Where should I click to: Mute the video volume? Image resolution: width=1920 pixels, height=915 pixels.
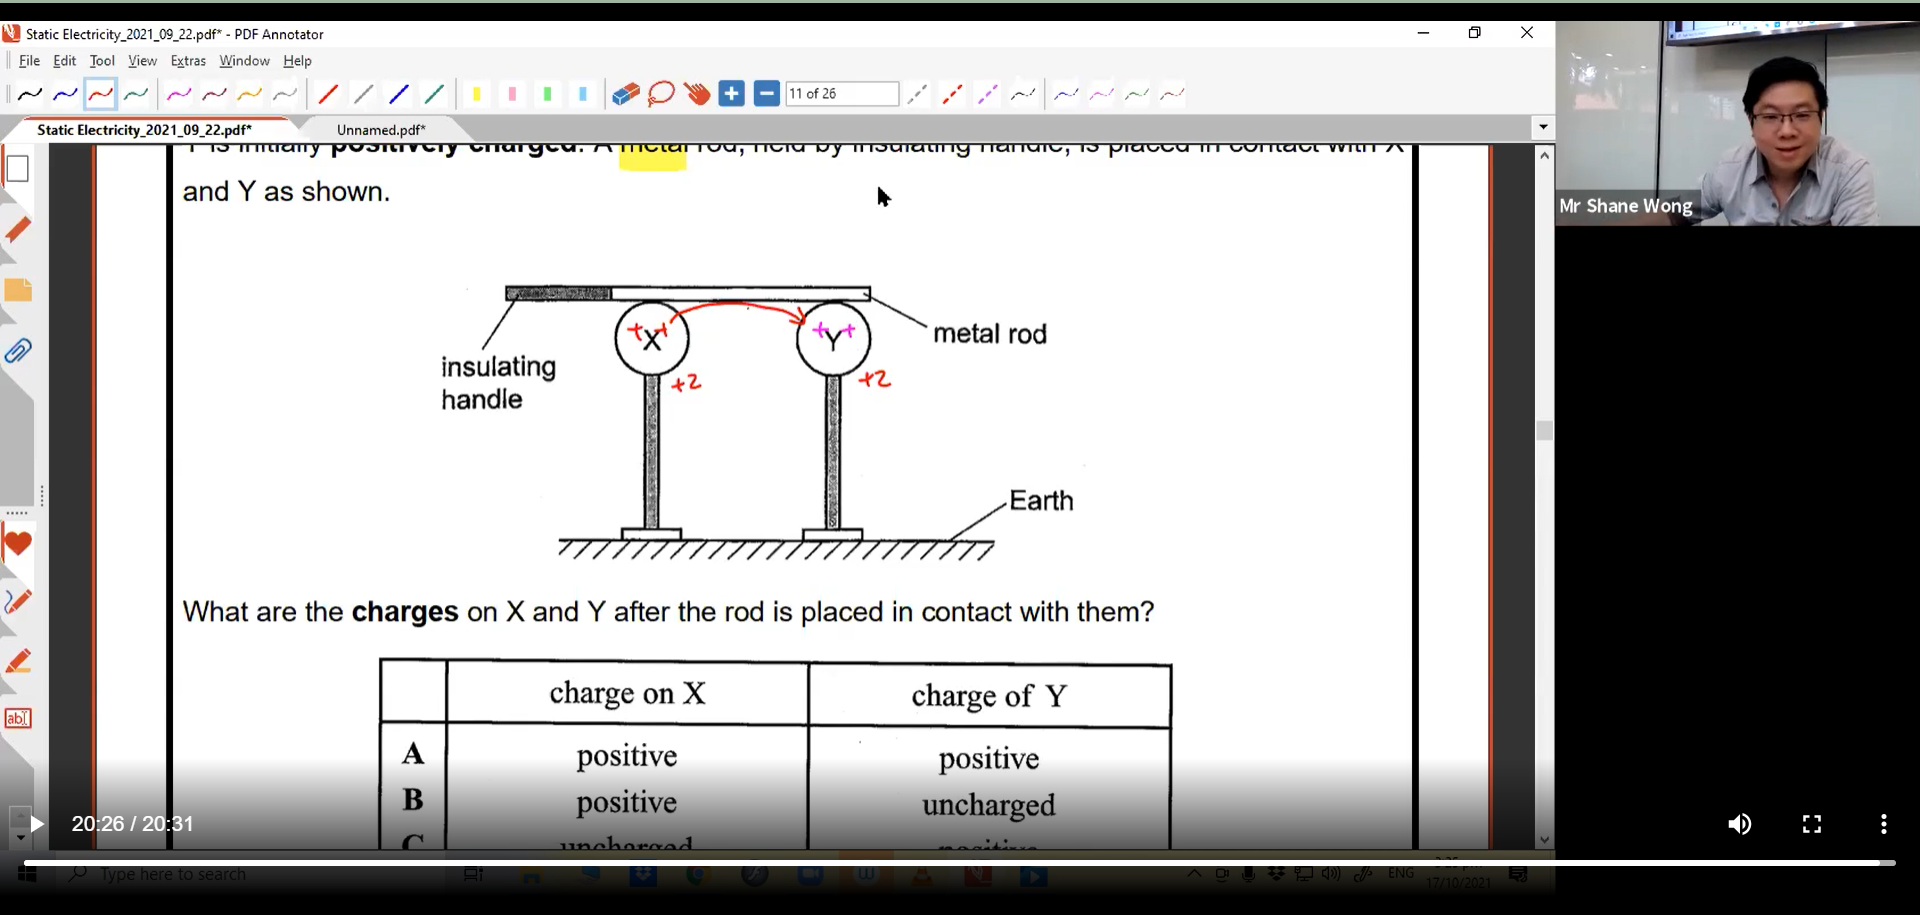(1739, 824)
